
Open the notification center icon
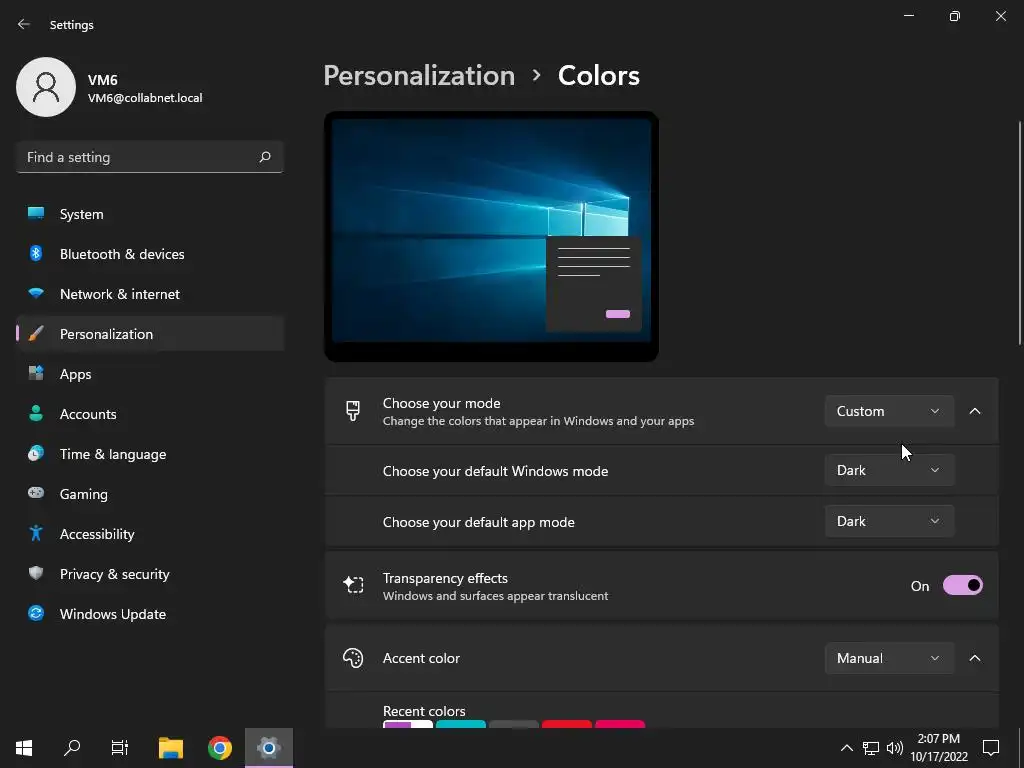991,748
